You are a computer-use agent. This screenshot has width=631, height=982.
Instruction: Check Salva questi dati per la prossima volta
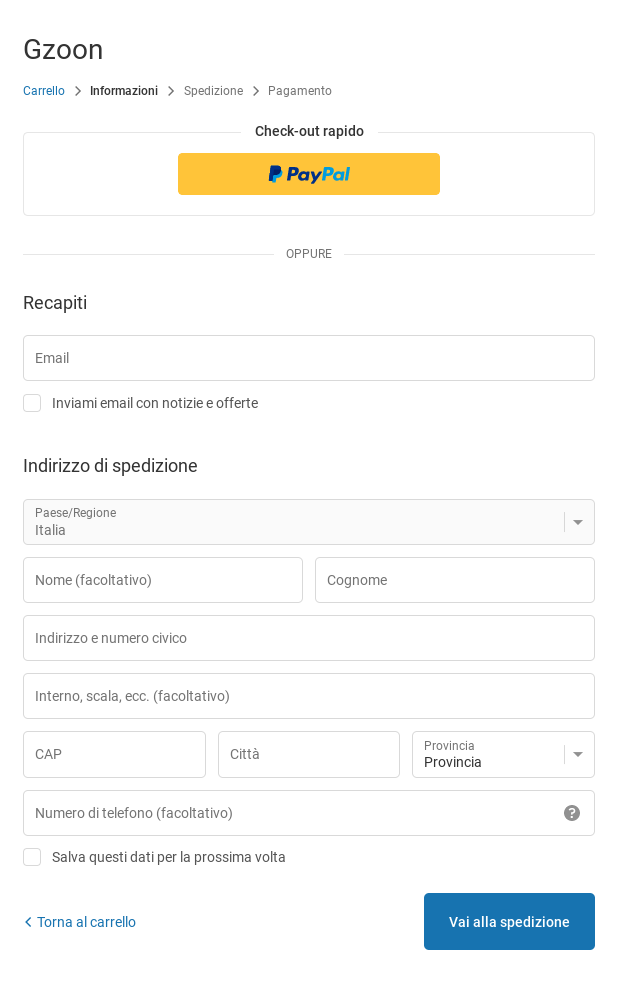[32, 857]
